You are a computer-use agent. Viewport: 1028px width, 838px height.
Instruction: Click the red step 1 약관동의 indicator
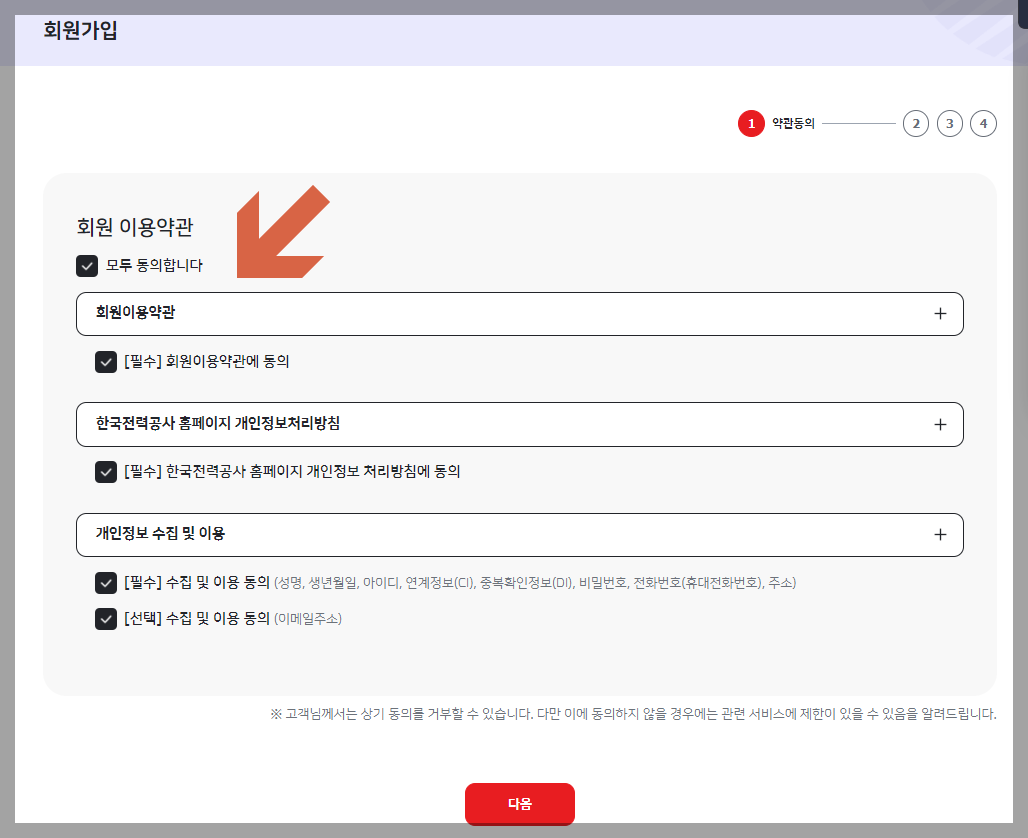[x=751, y=123]
